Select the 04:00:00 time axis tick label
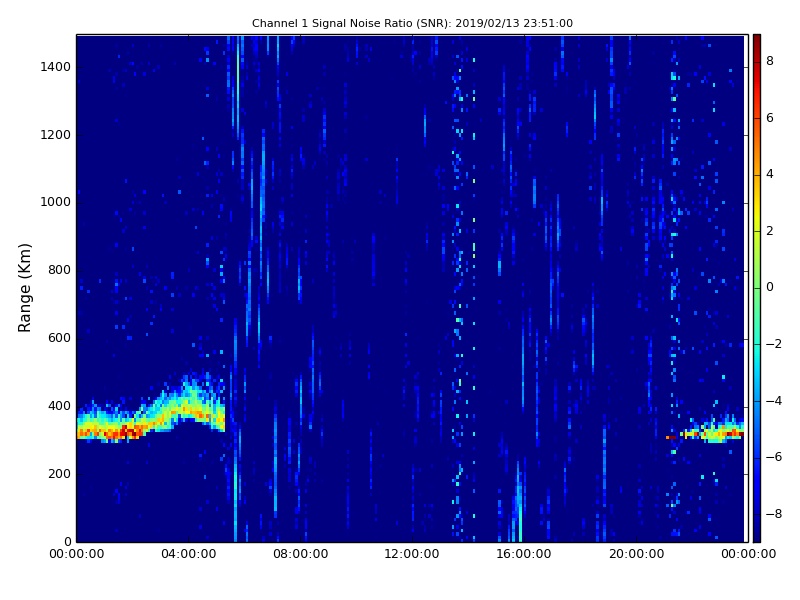 [x=189, y=554]
